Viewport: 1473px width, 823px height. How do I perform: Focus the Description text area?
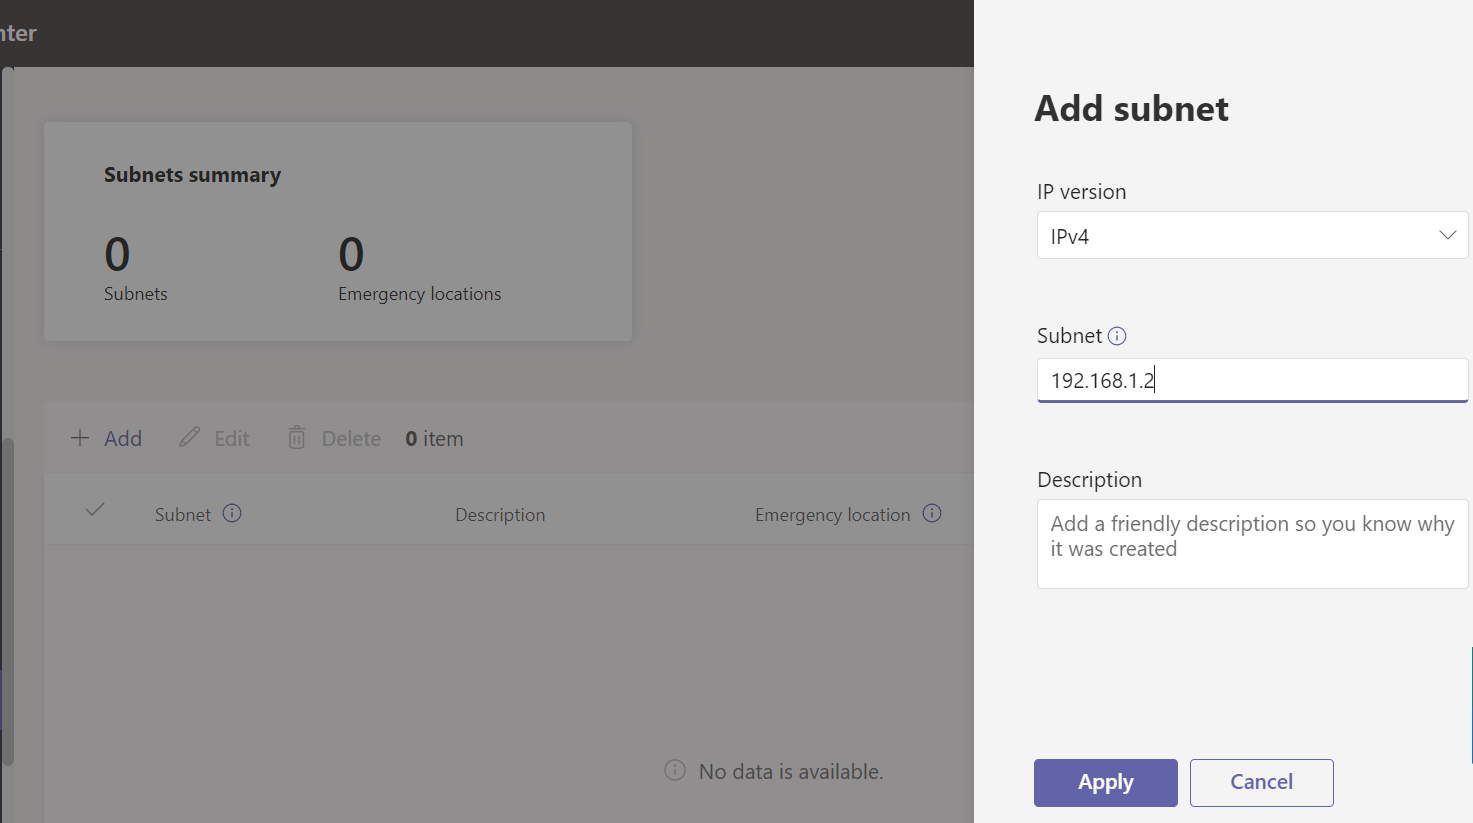[x=1252, y=544]
